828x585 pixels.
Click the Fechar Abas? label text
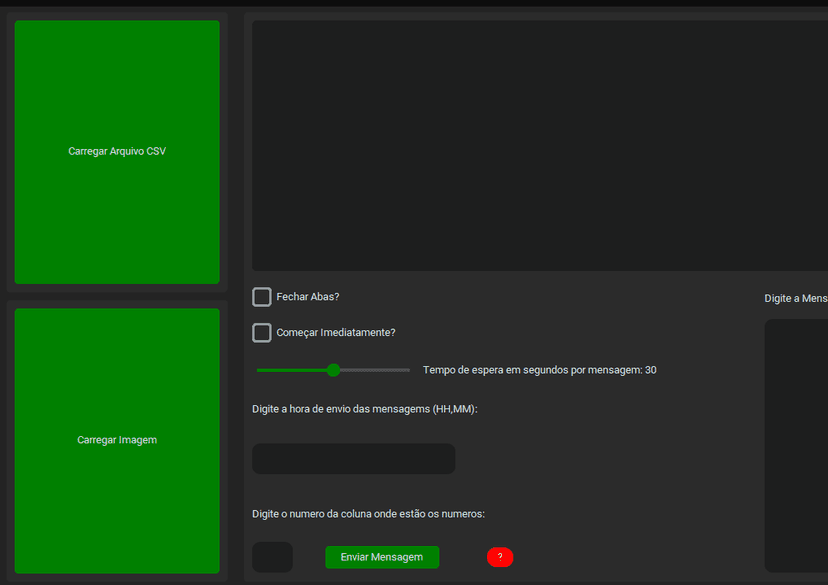(308, 297)
